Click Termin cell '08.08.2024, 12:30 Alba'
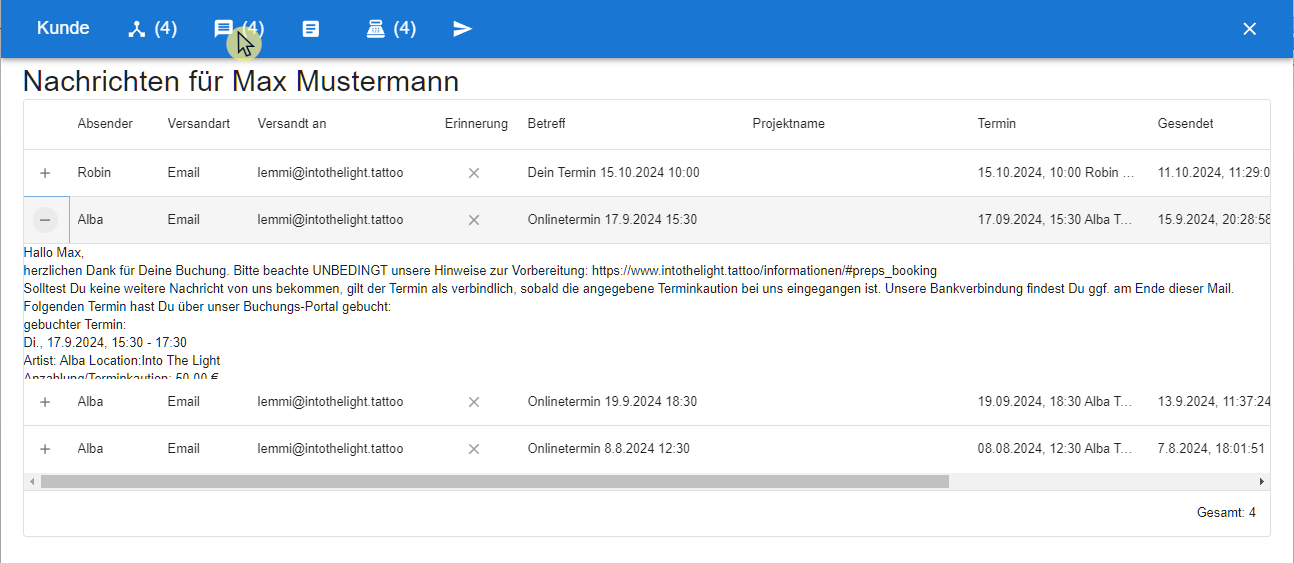This screenshot has width=1294, height=563. (x=1056, y=449)
